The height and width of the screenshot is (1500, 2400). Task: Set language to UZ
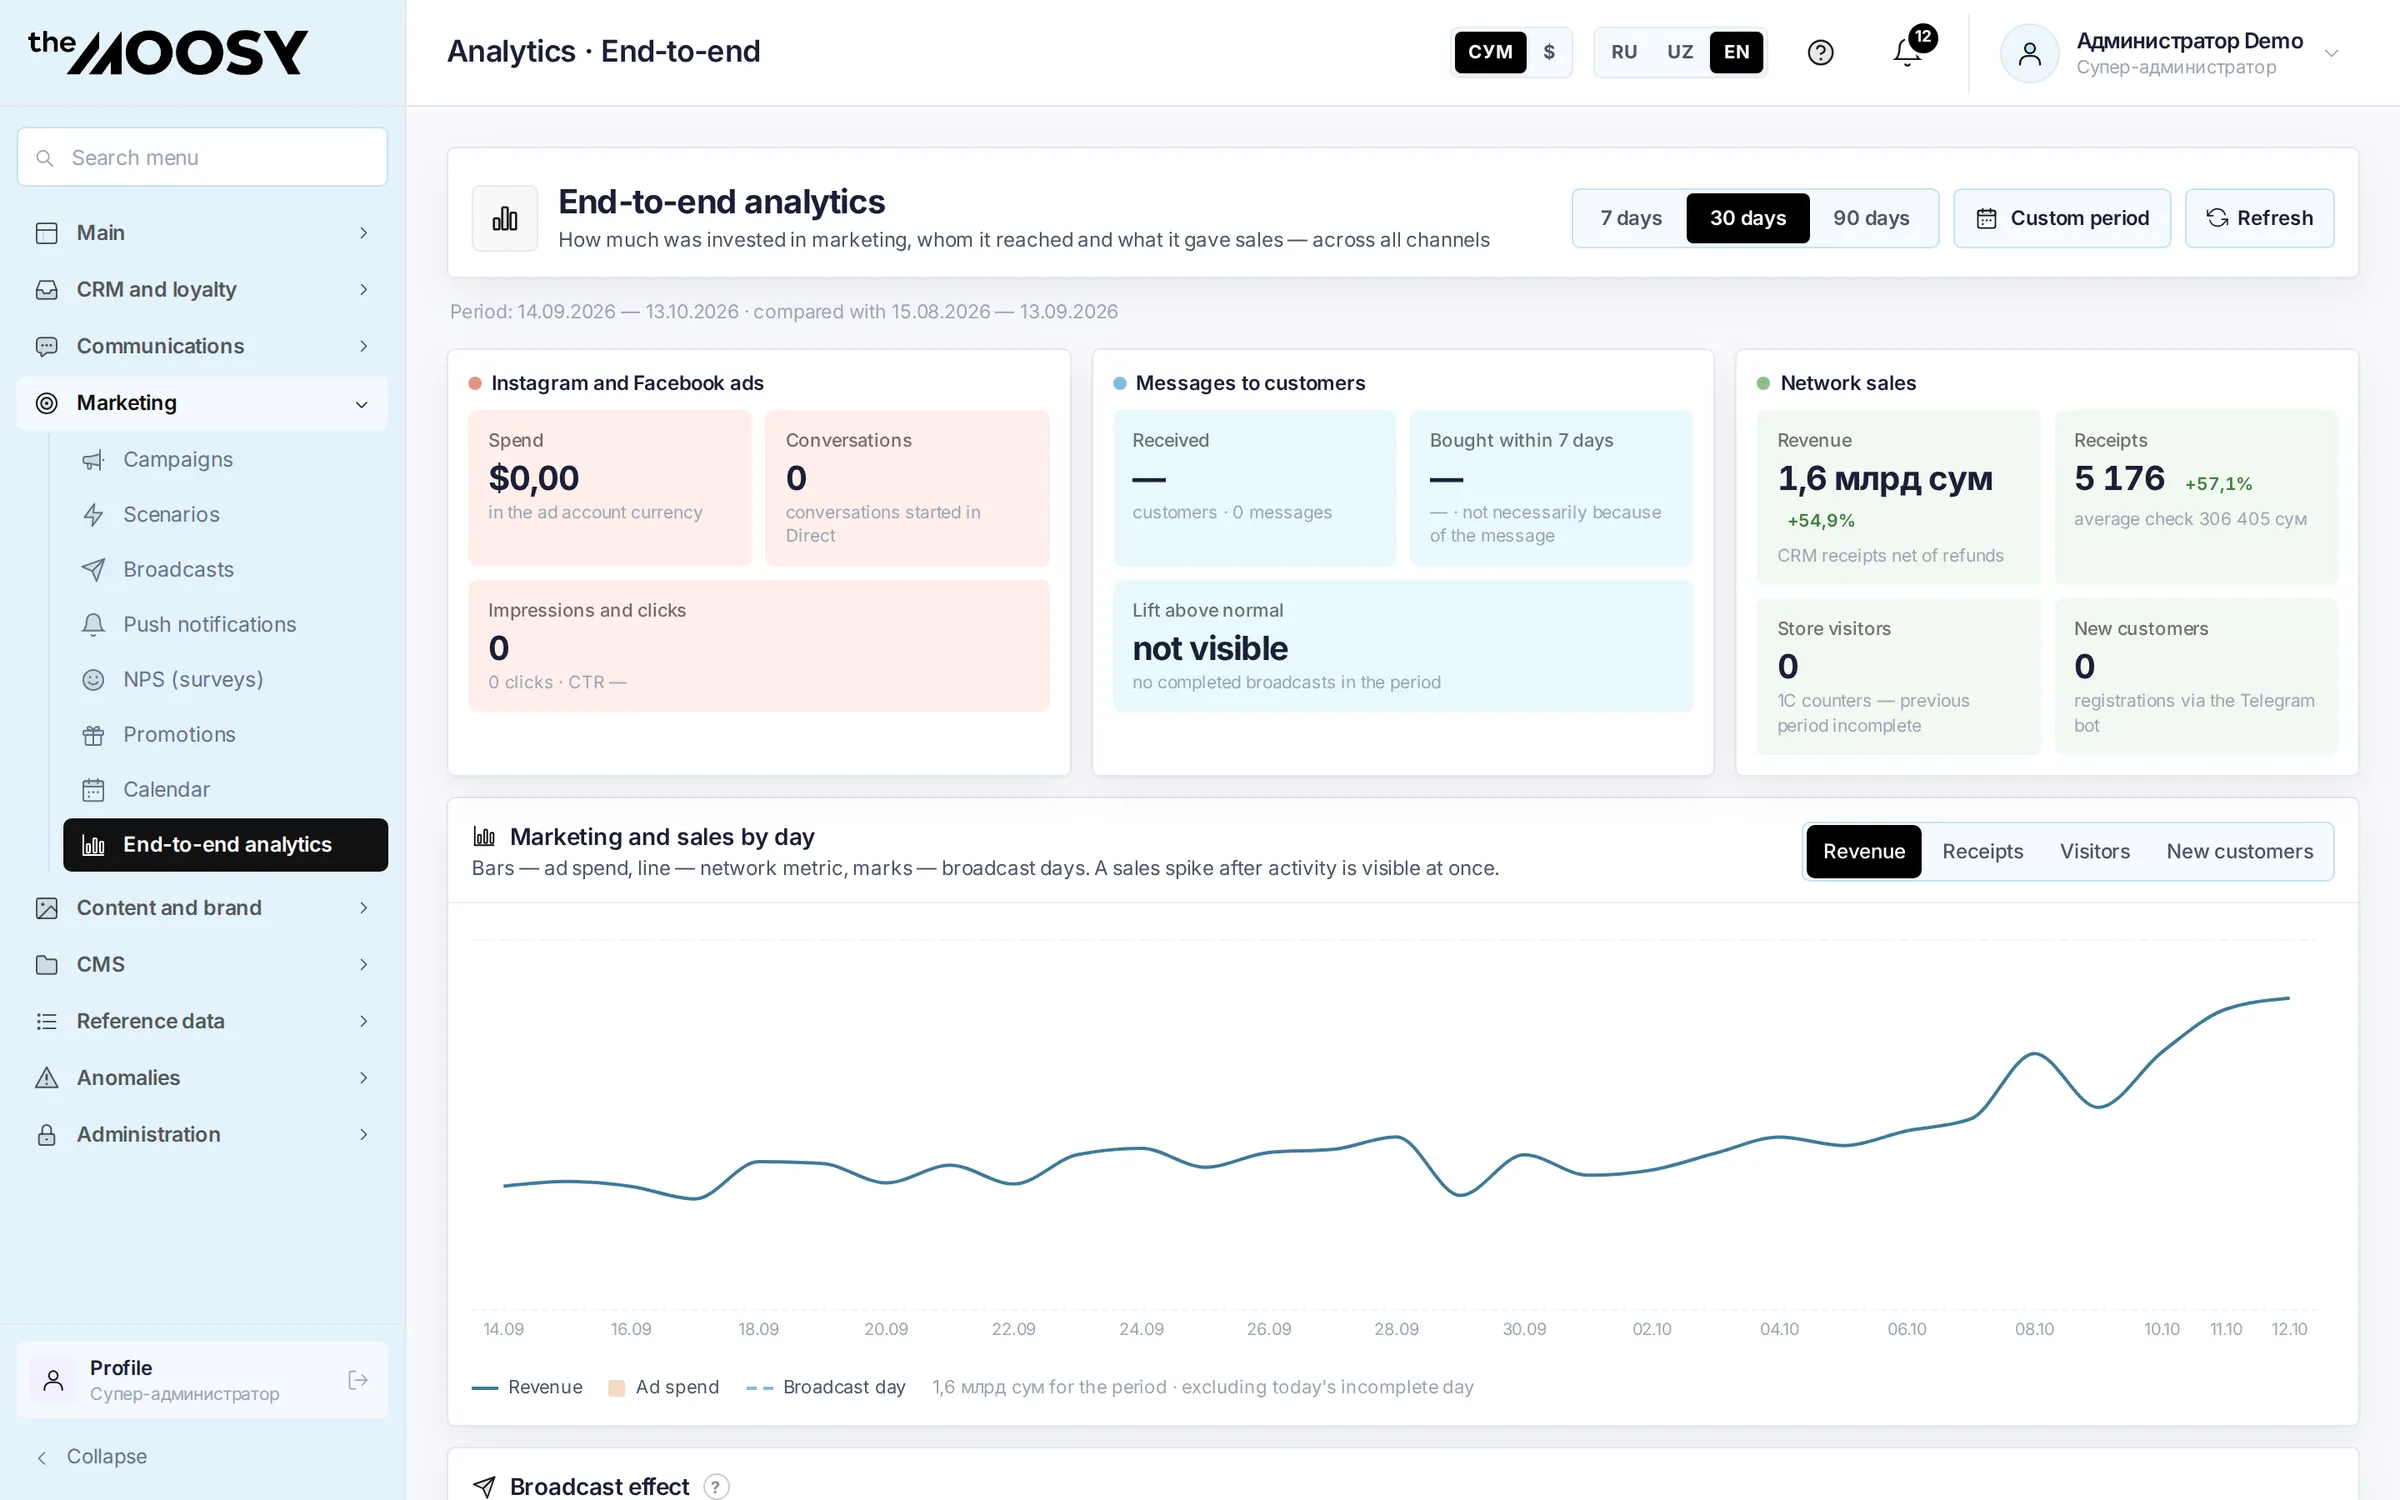point(1680,52)
